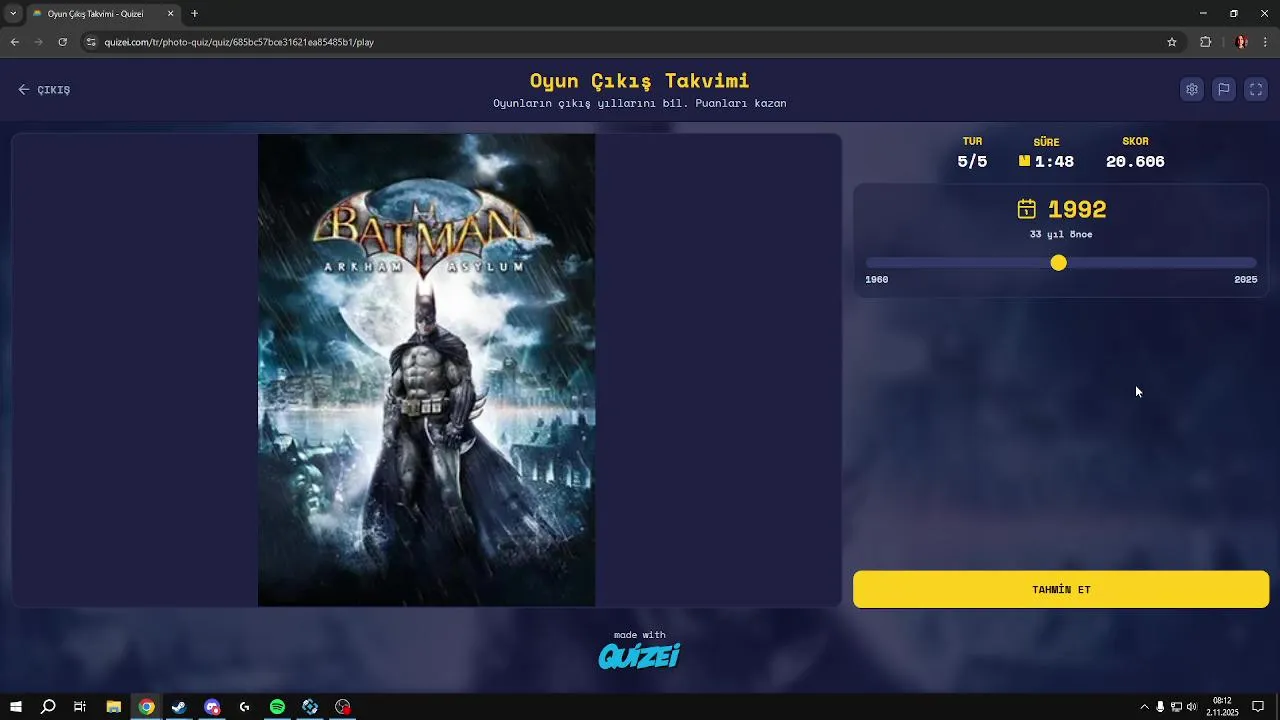This screenshot has height=720, width=1280.
Task: Click the pause icon beside the timer
Action: [x=1024, y=161]
